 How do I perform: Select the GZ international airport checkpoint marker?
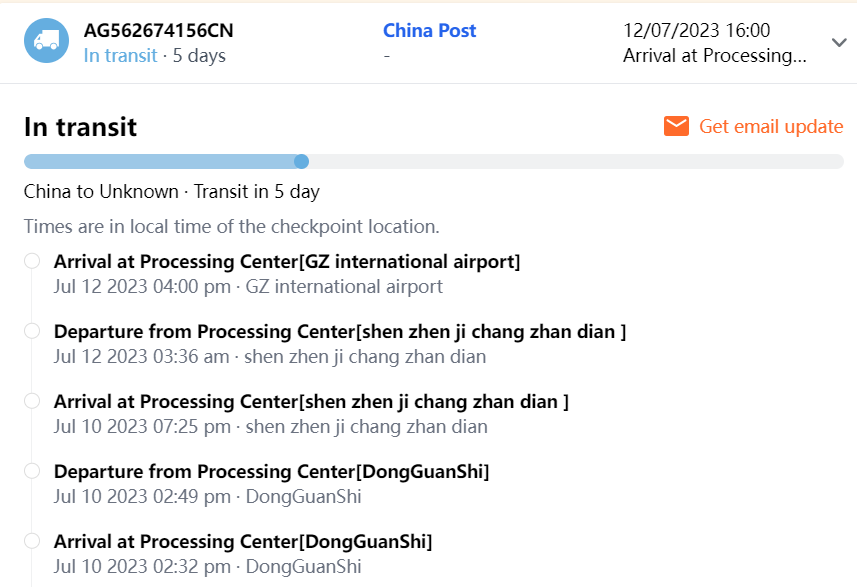tap(32, 261)
